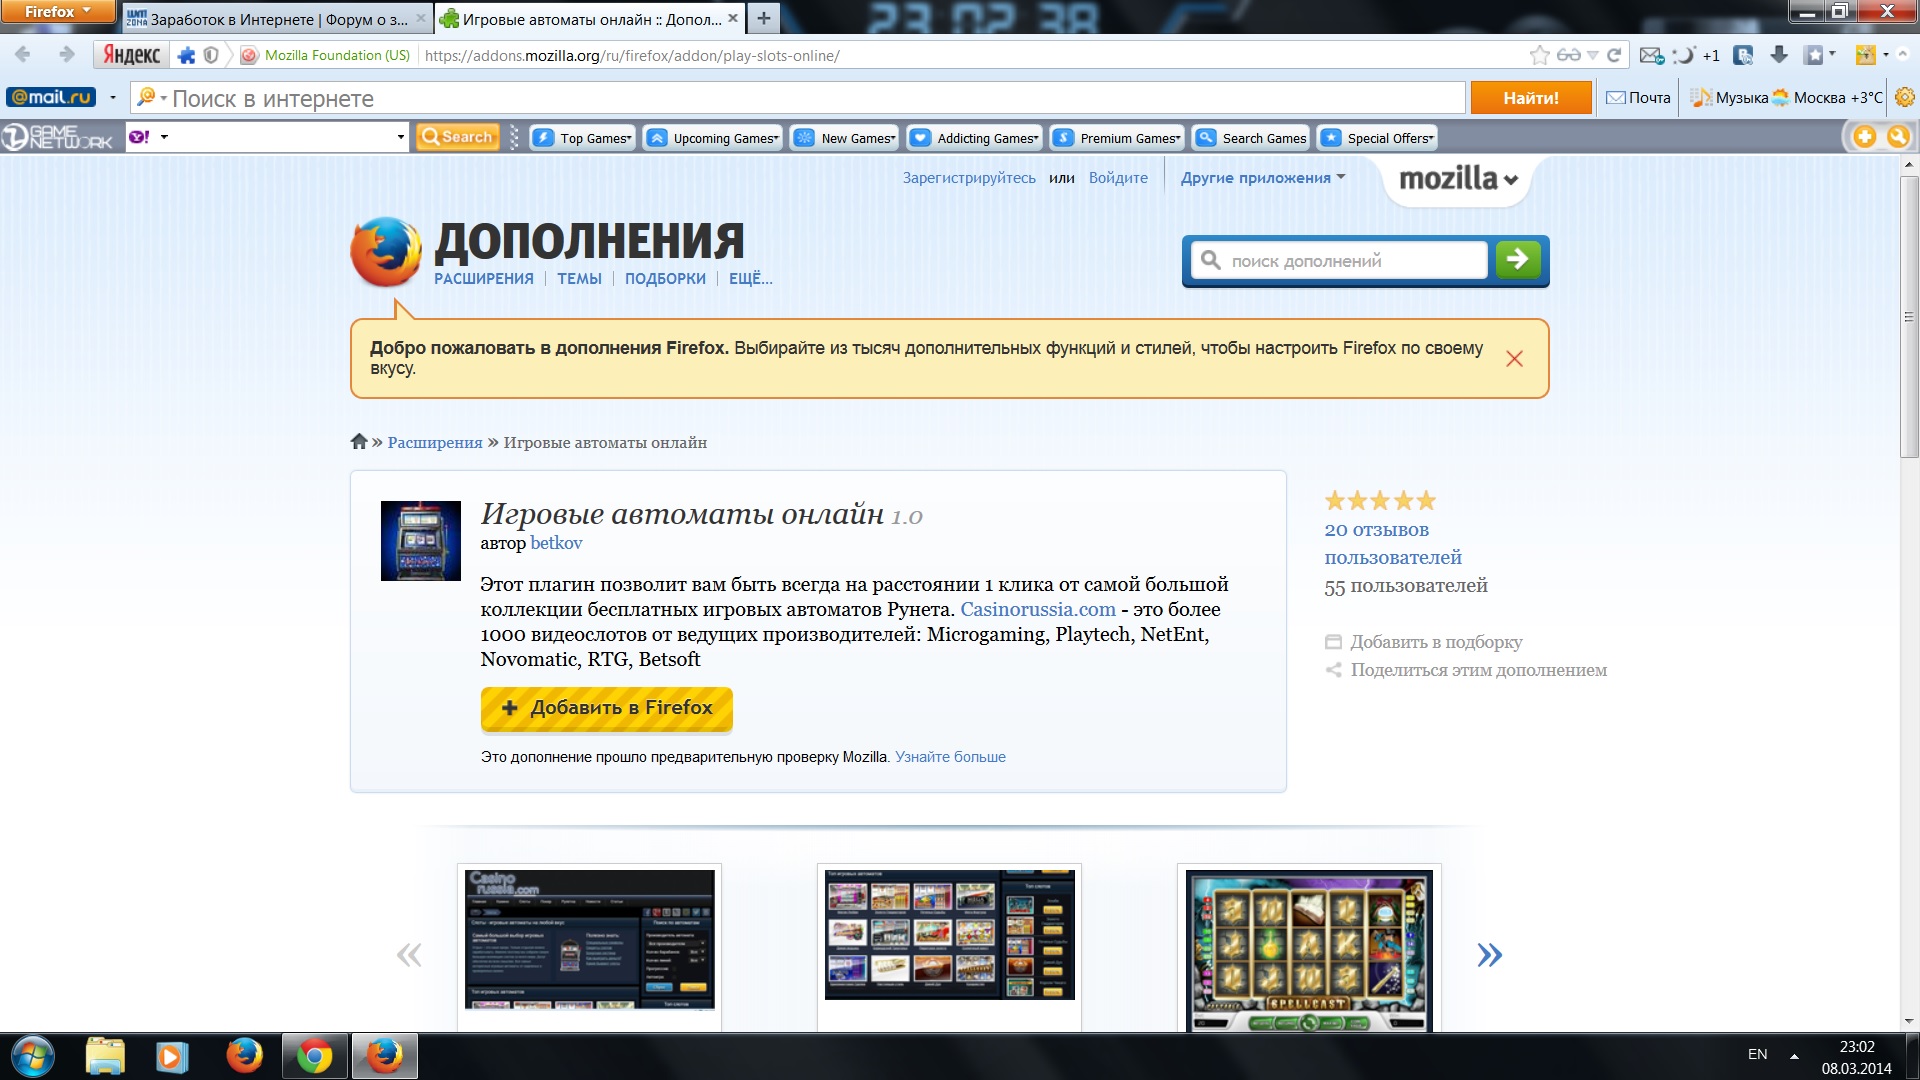Click the orange plus icon on the game toolbar
This screenshot has width=1920, height=1080.
coord(1864,137)
